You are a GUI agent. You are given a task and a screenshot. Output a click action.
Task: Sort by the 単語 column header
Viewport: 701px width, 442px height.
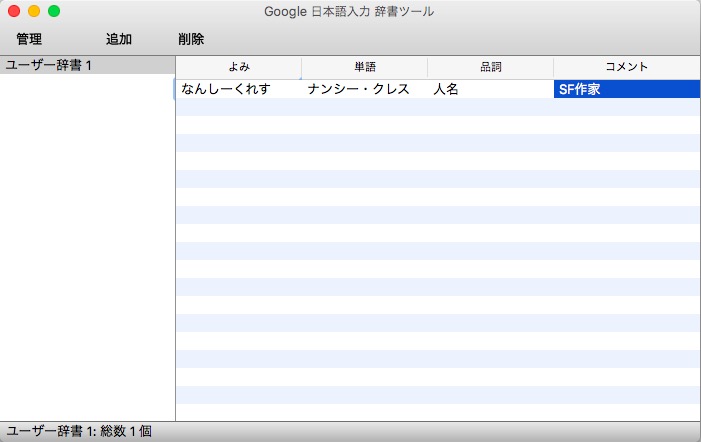click(365, 67)
